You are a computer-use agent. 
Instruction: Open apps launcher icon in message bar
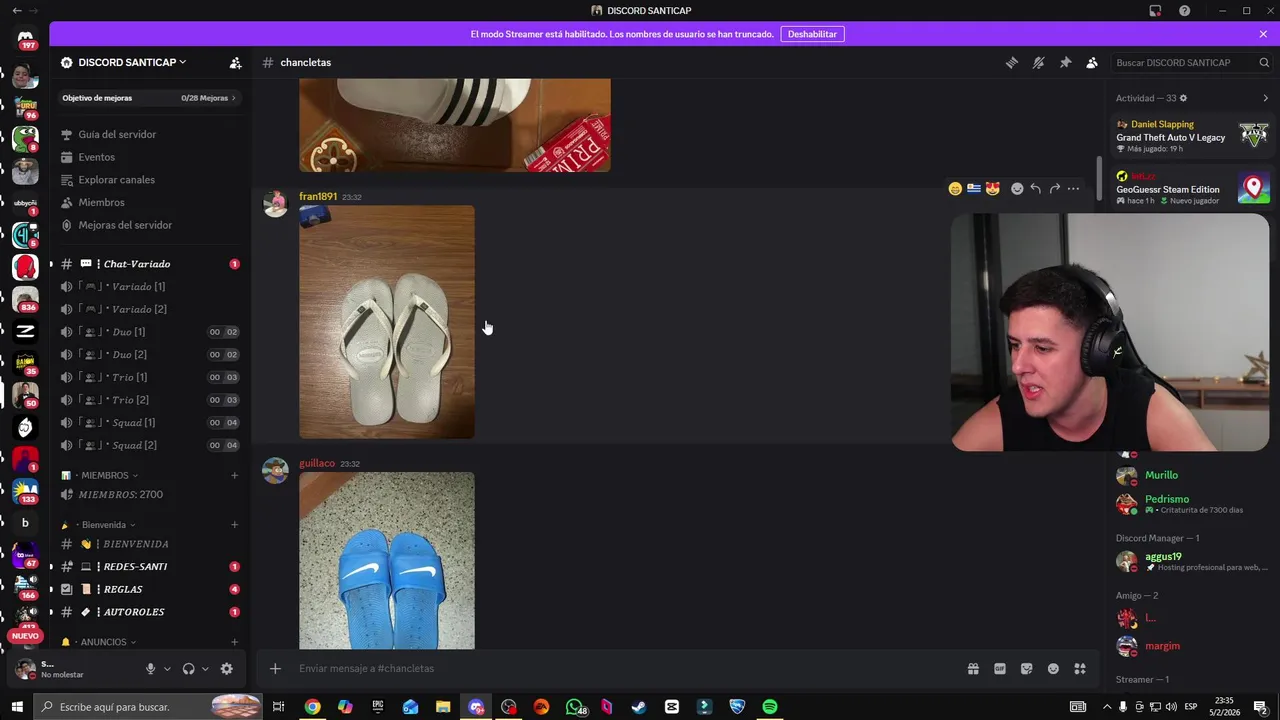[x=1080, y=668]
